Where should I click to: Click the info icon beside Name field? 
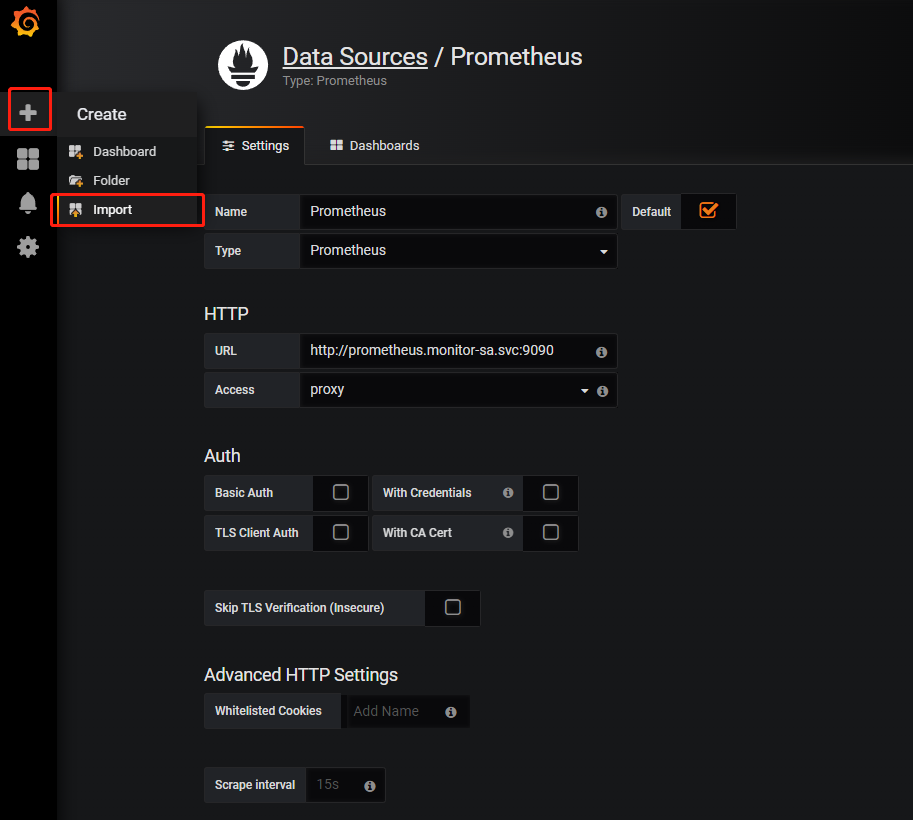click(601, 212)
